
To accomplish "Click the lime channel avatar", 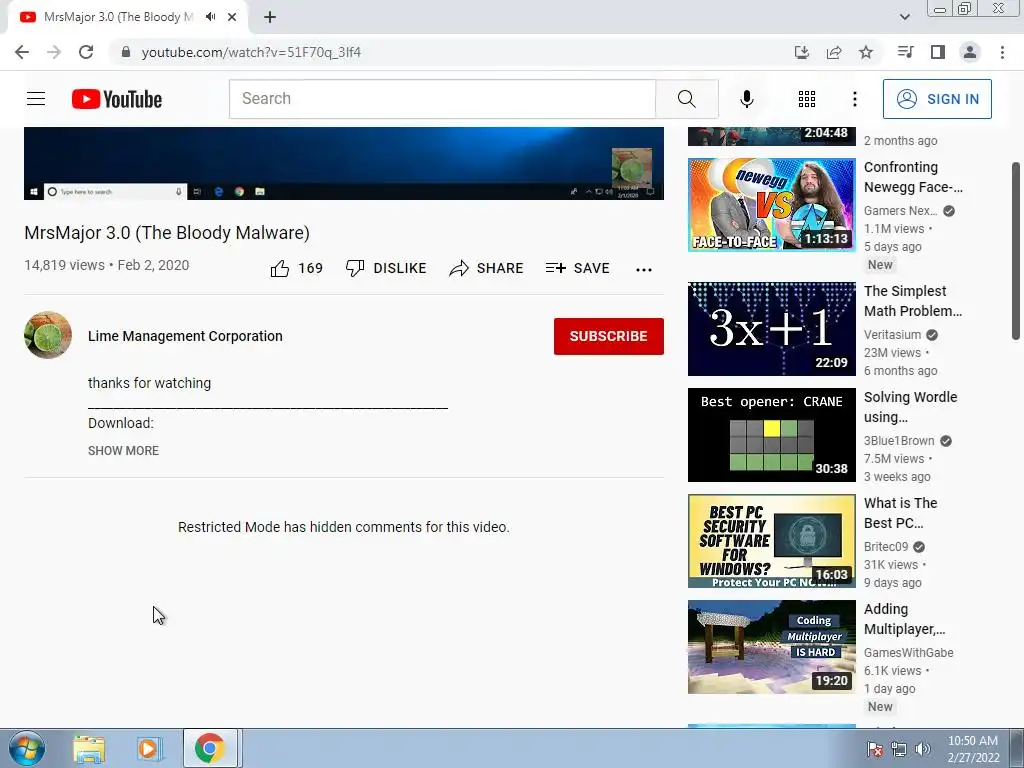I will tap(48, 335).
